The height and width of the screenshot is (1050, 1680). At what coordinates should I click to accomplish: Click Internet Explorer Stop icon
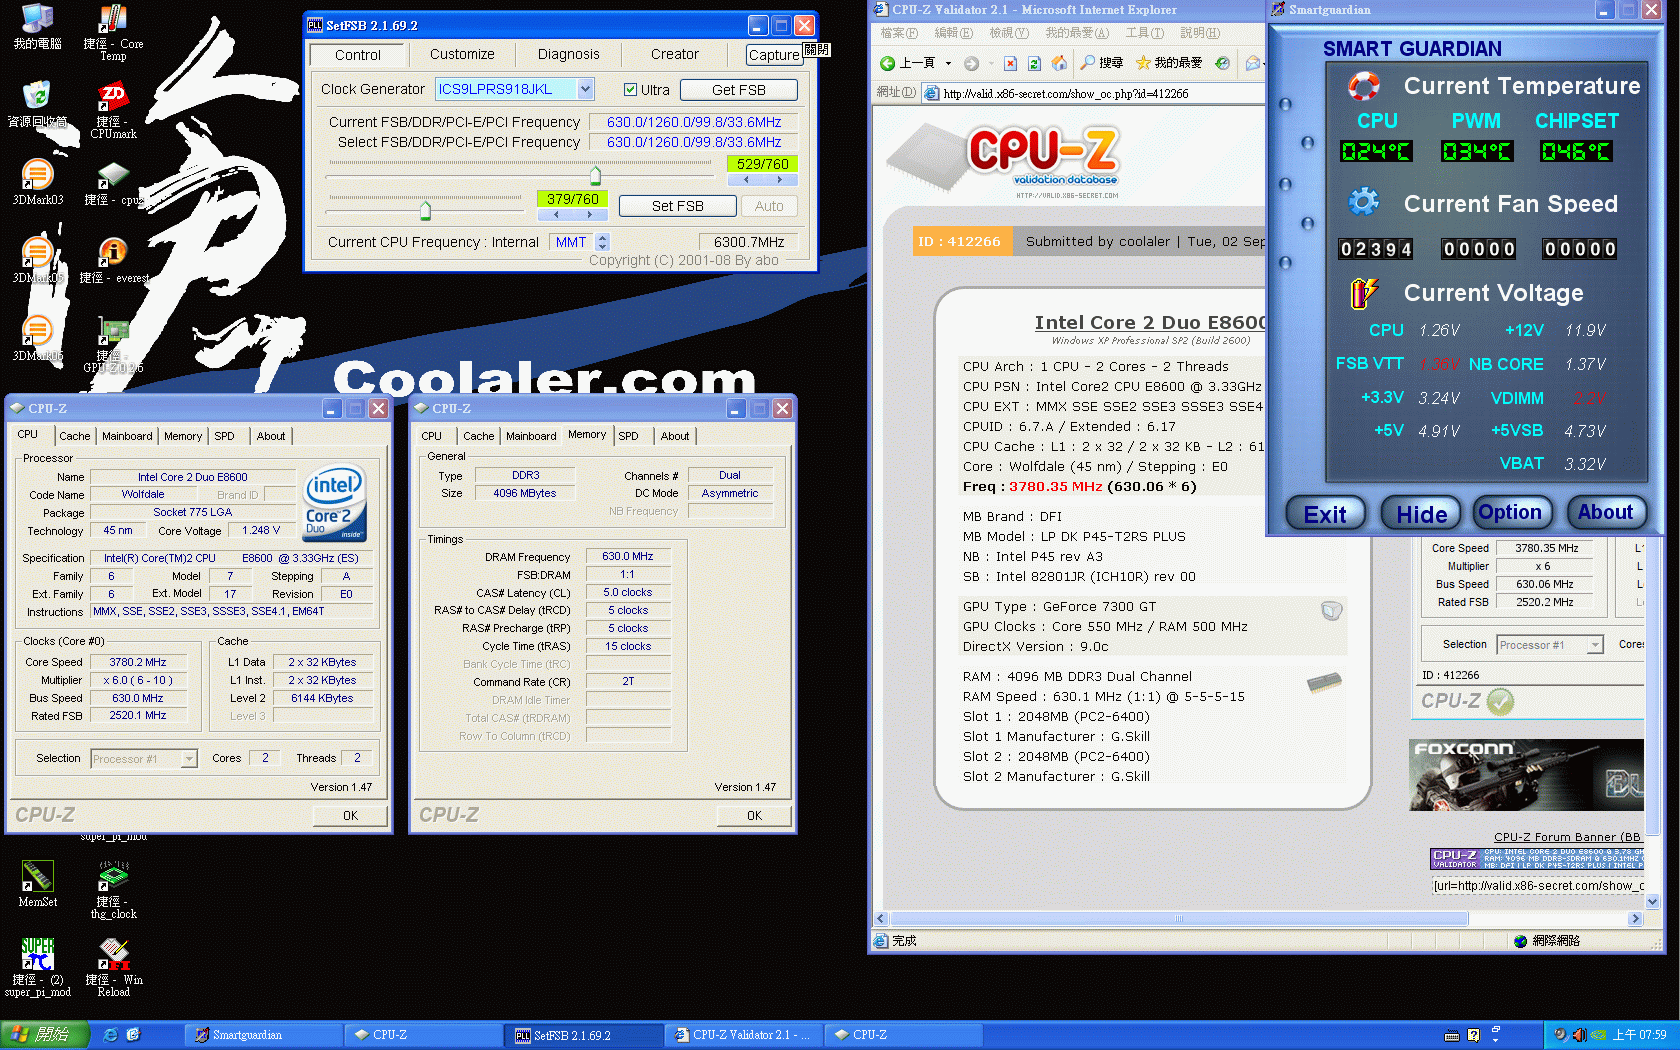pos(1010,63)
